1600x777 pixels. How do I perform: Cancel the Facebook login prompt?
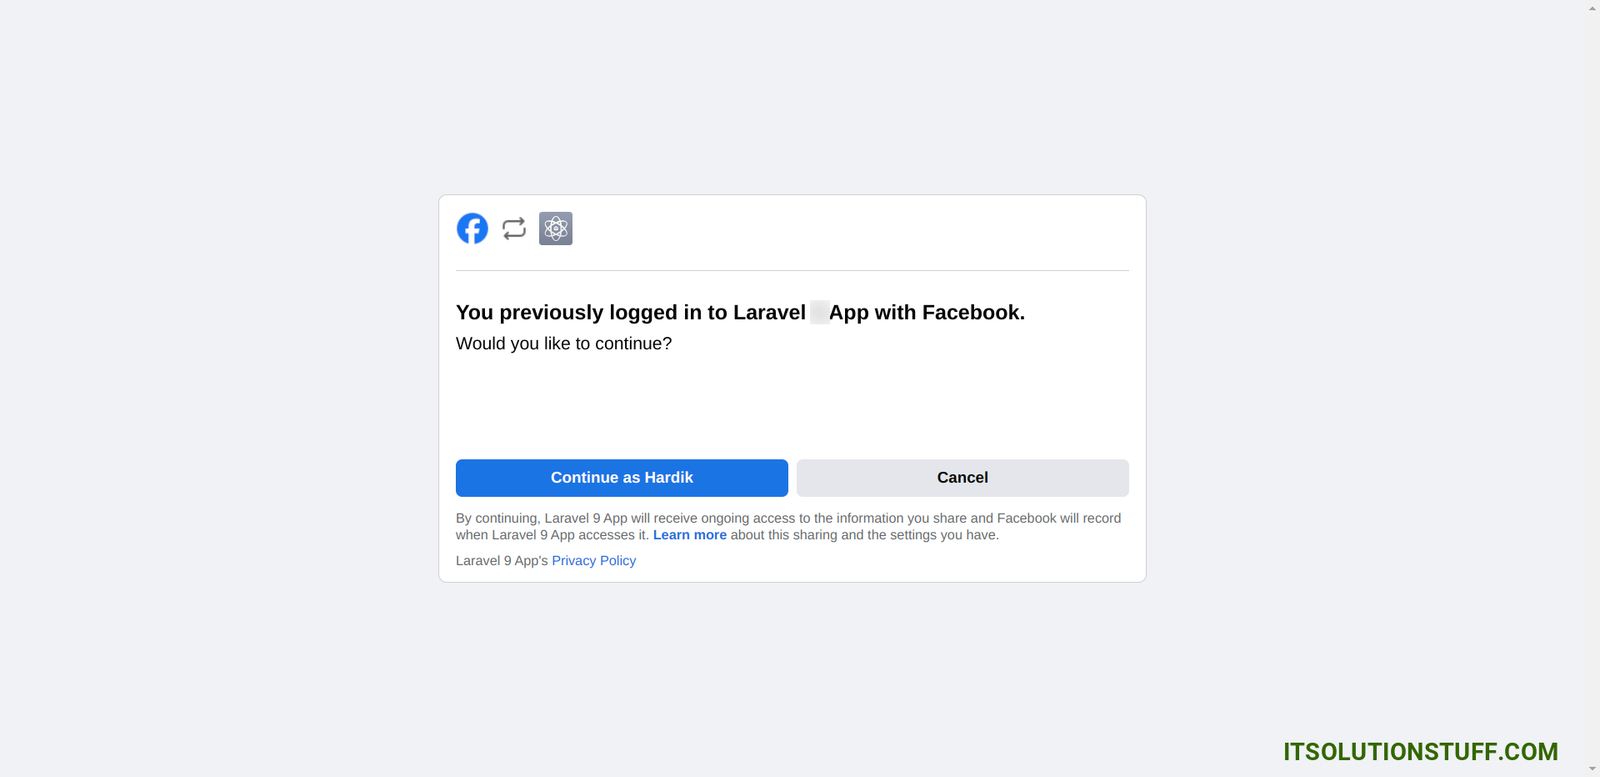coord(962,478)
